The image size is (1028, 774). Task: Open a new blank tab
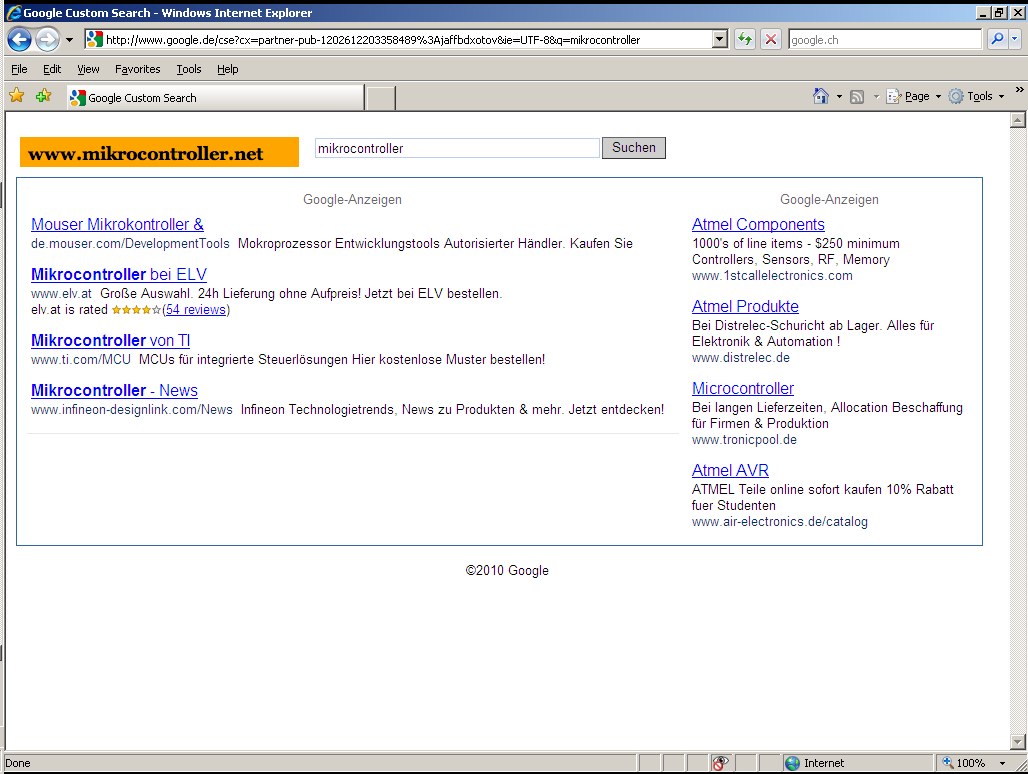click(x=380, y=98)
